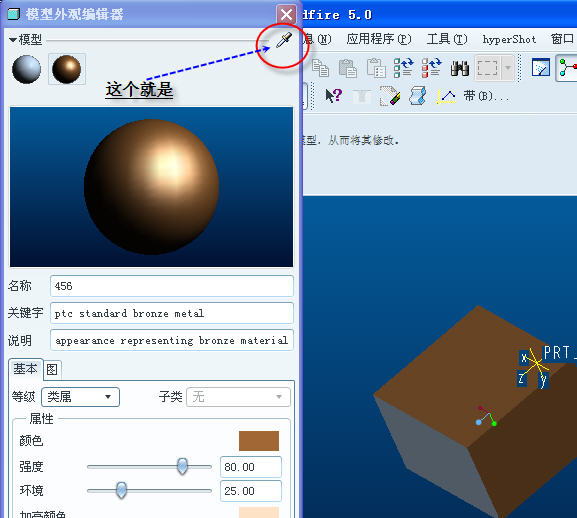Open the 加亮颜色 highlight color swatch
Screen dimensions: 577x518
[x=259, y=513]
